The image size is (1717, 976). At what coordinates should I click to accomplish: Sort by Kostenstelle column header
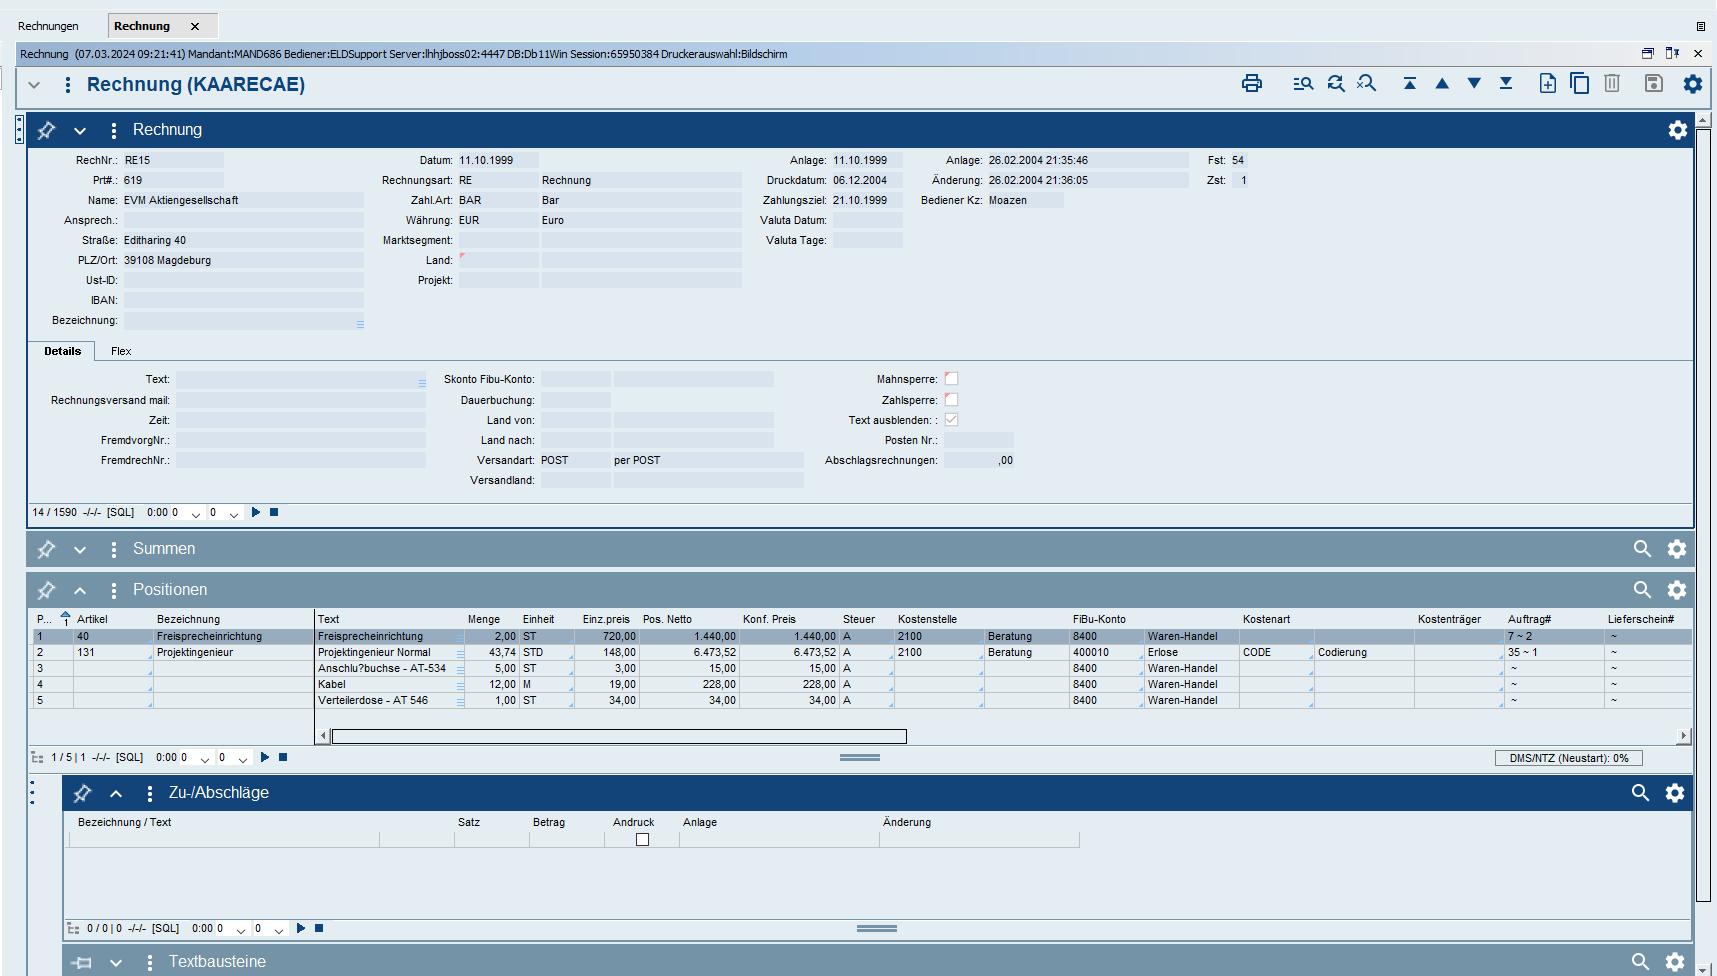tap(927, 619)
